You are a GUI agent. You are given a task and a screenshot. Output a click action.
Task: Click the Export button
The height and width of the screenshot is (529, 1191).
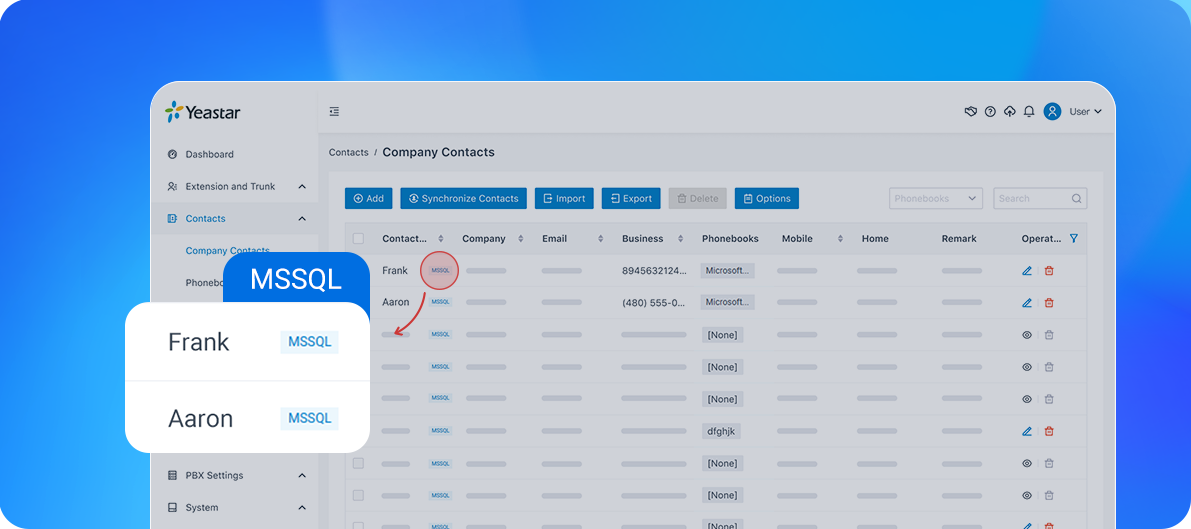pyautogui.click(x=631, y=198)
